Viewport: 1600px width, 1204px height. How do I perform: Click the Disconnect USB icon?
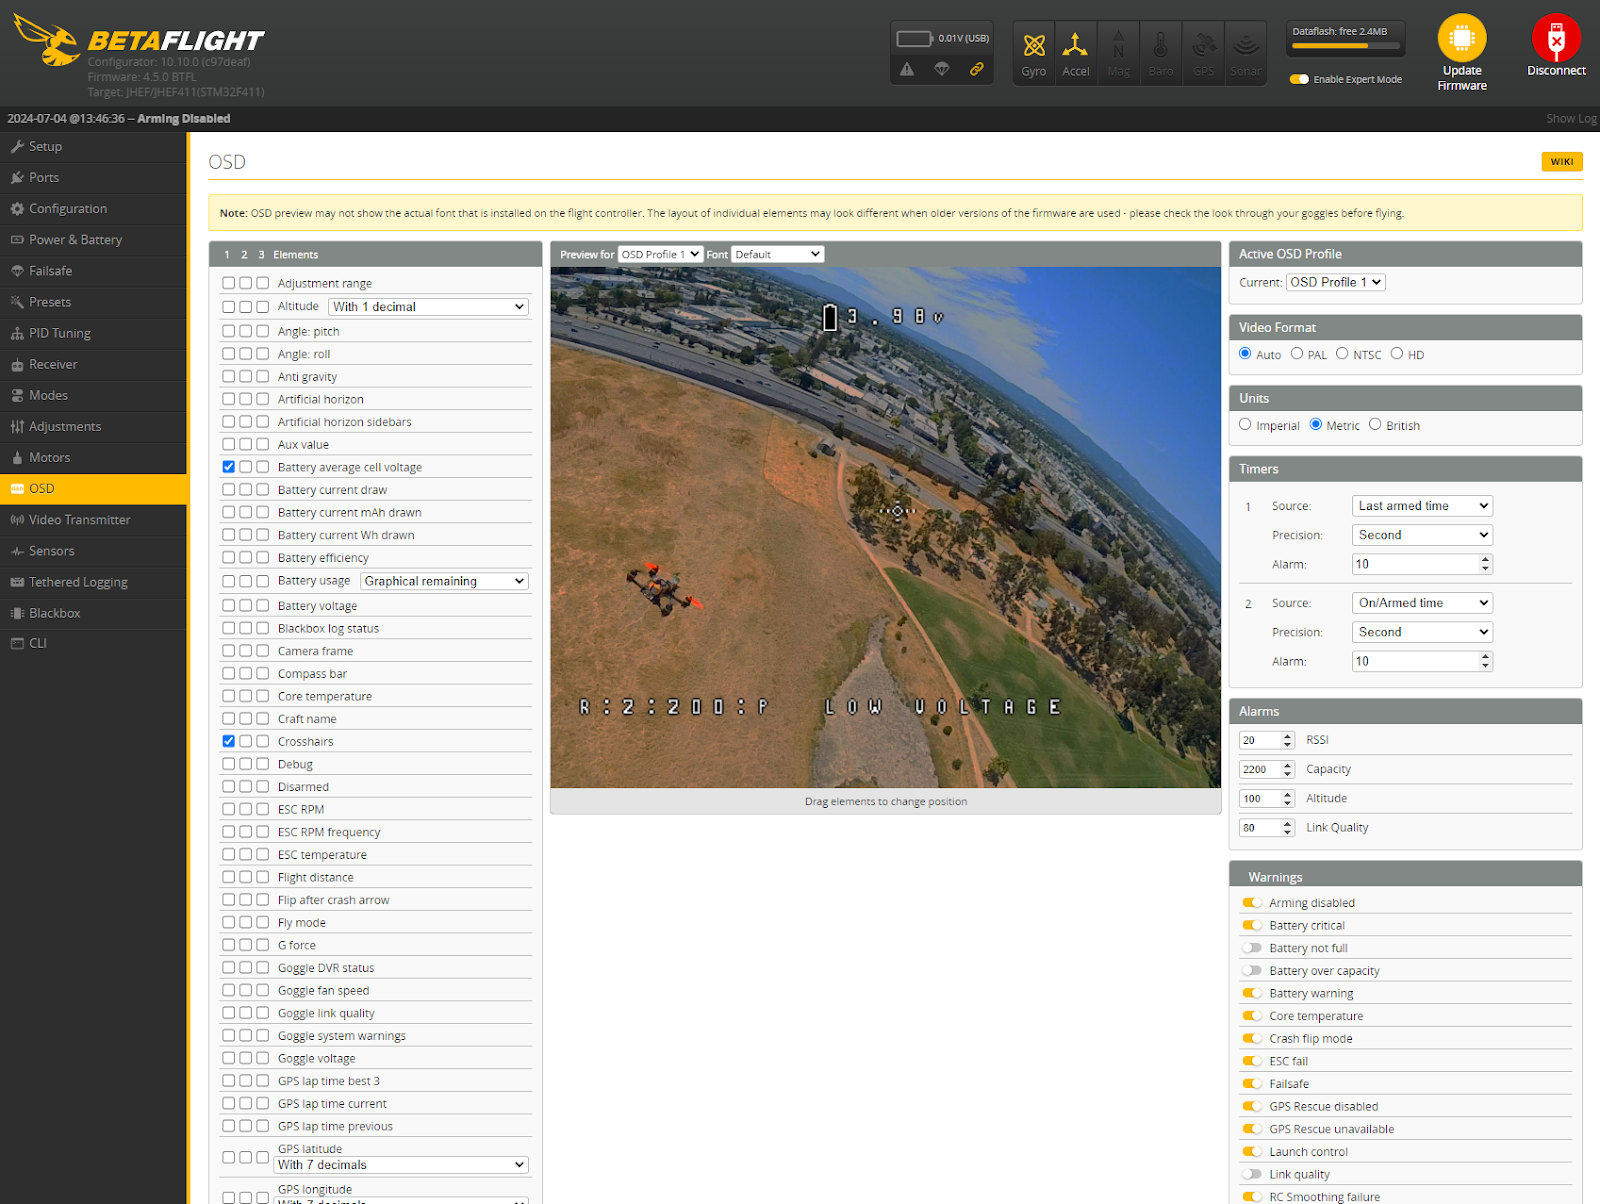coord(1555,39)
